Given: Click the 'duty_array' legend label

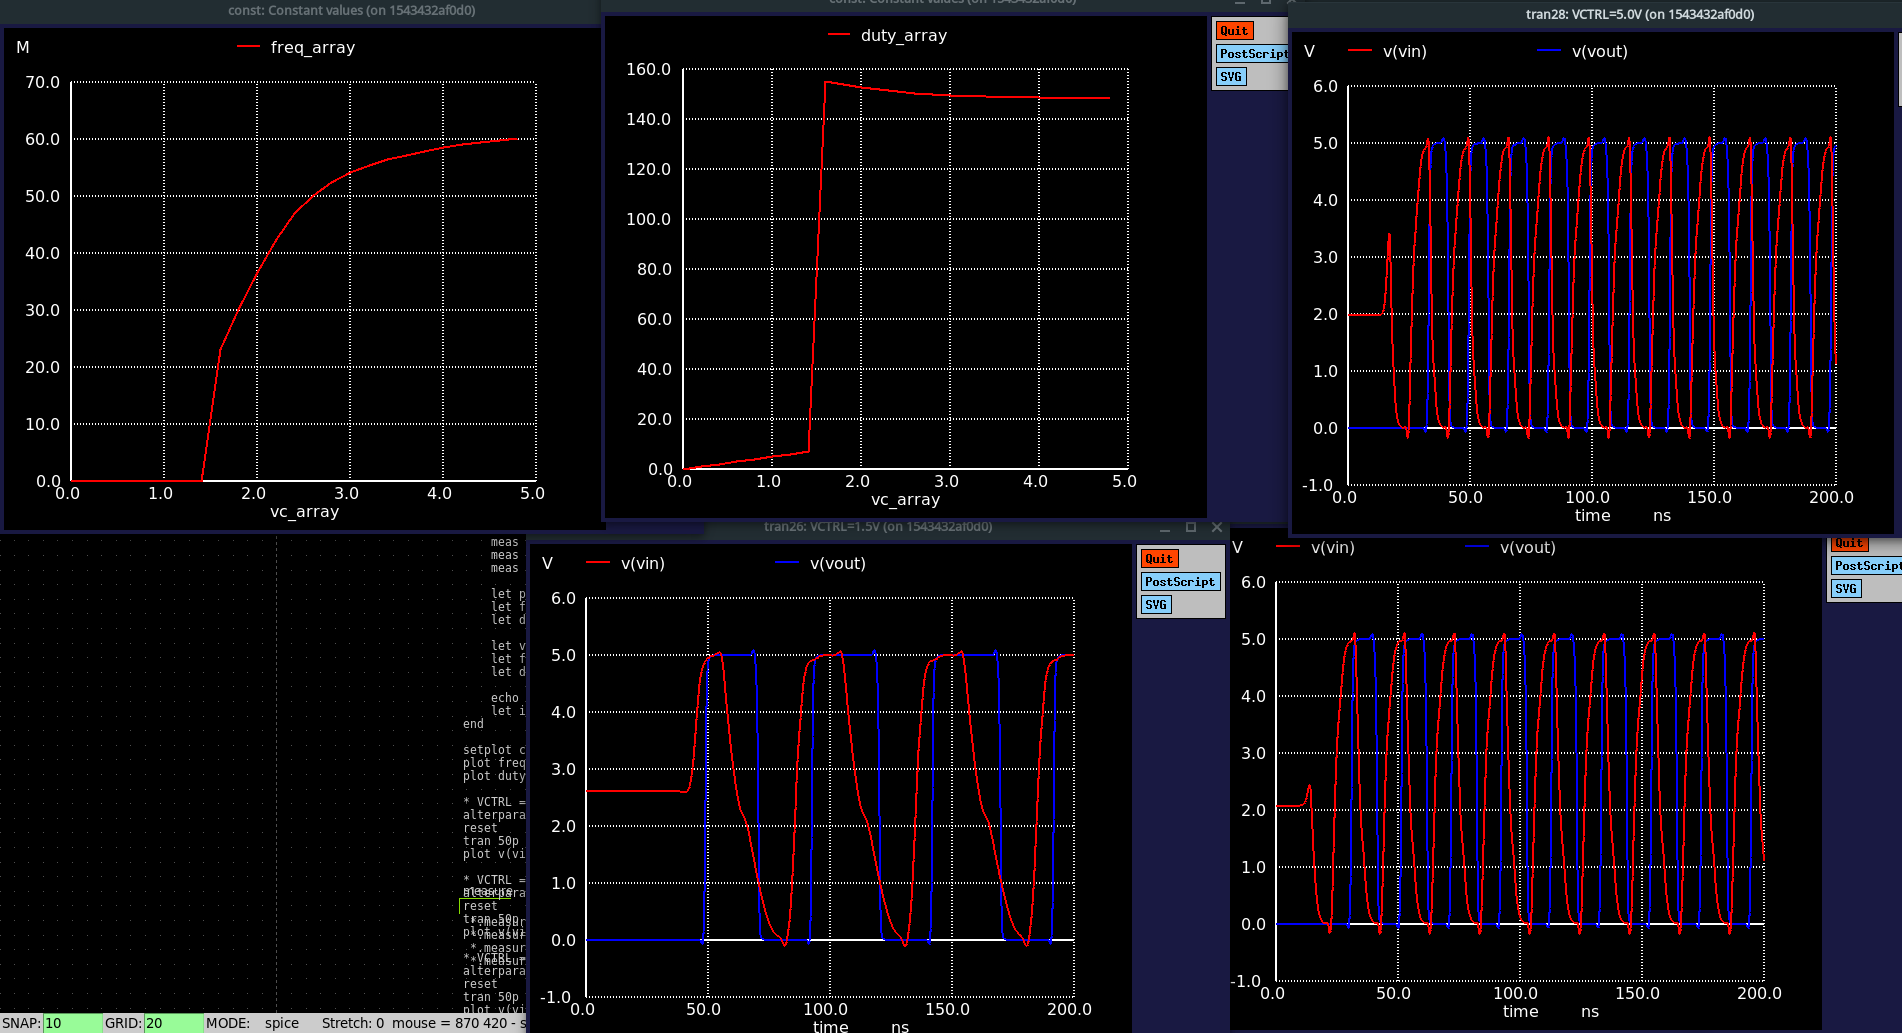Looking at the screenshot, I should point(904,35).
